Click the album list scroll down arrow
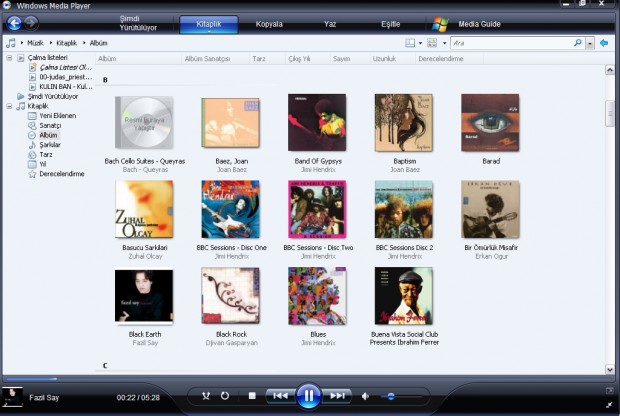The image size is (620, 416). (610, 369)
